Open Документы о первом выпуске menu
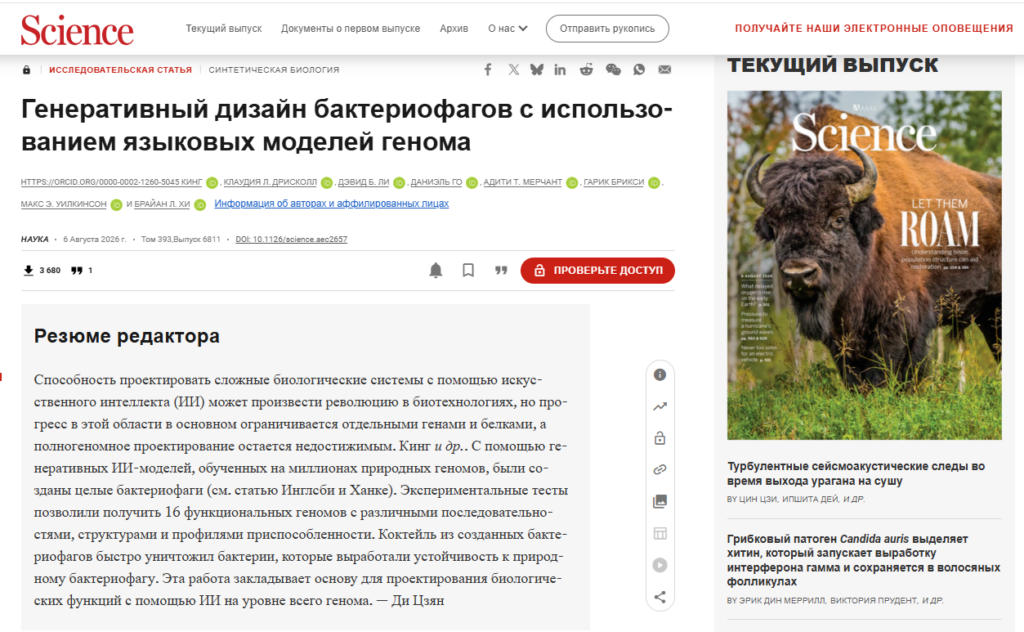The image size is (1024, 632). [x=350, y=29]
